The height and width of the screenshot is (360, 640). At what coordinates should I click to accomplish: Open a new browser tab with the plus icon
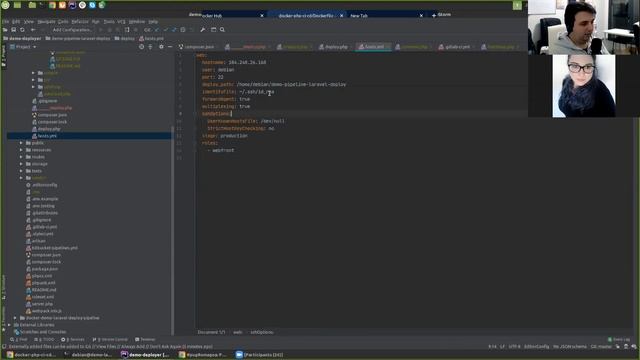coord(433,16)
